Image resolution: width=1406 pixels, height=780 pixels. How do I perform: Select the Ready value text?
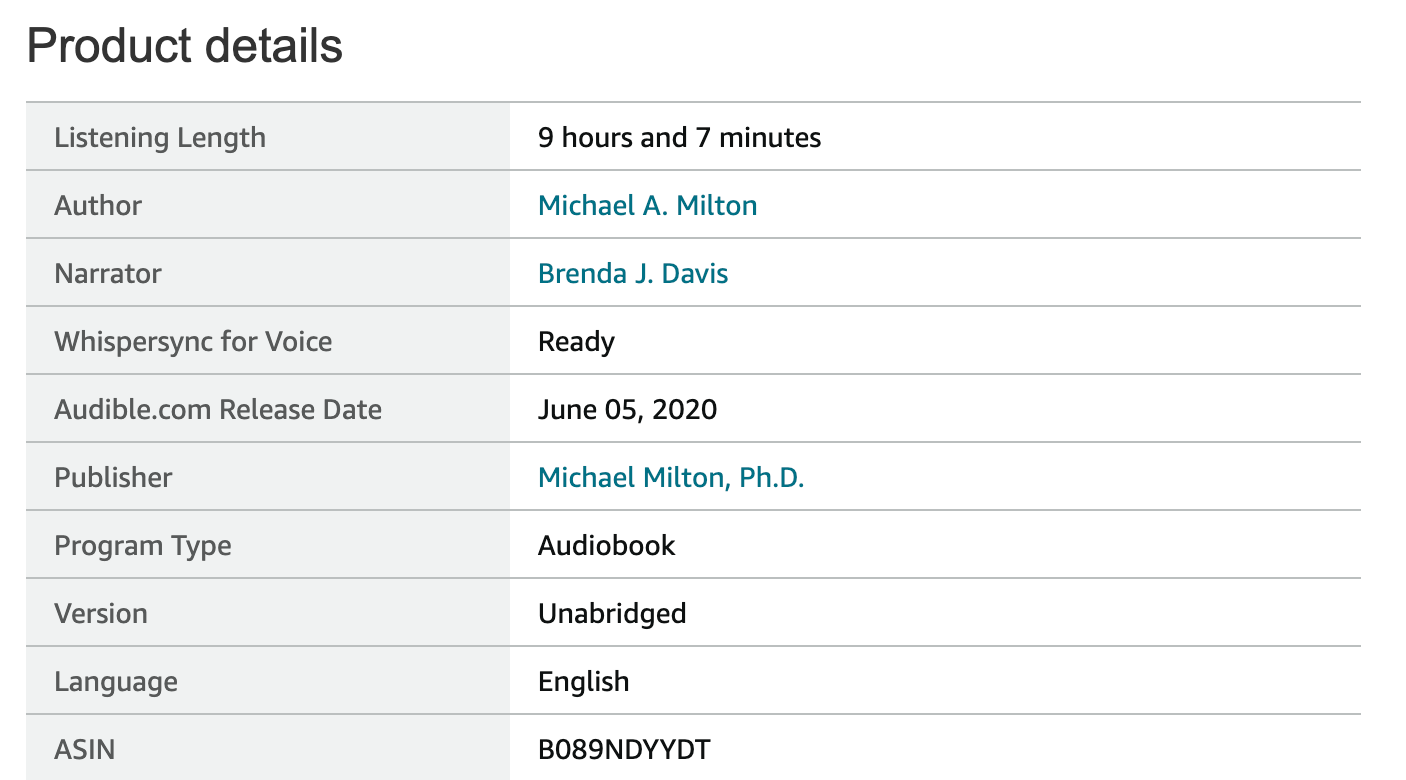(x=576, y=342)
